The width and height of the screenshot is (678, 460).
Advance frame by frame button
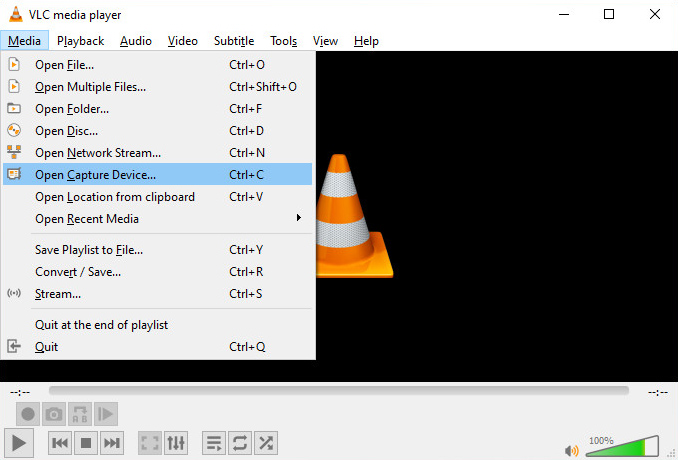(106, 414)
